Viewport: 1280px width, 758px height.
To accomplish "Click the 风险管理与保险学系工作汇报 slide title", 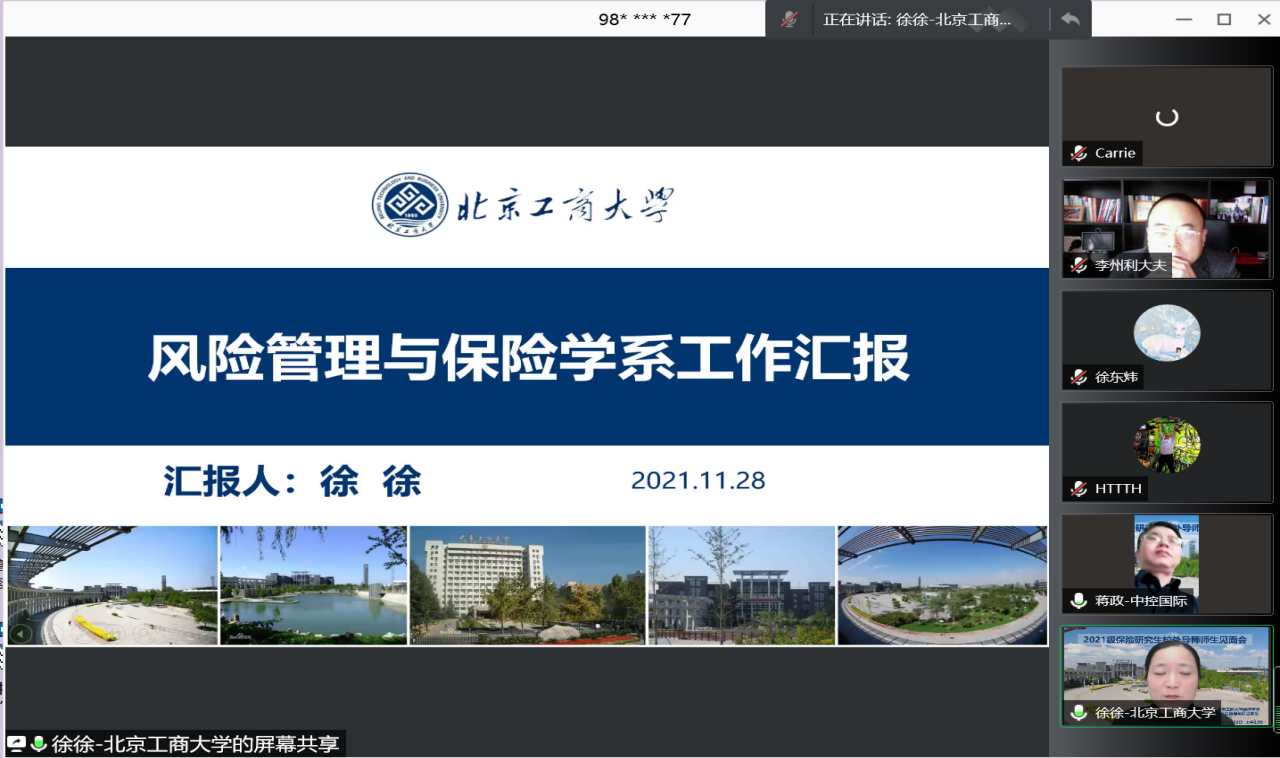I will (x=528, y=357).
